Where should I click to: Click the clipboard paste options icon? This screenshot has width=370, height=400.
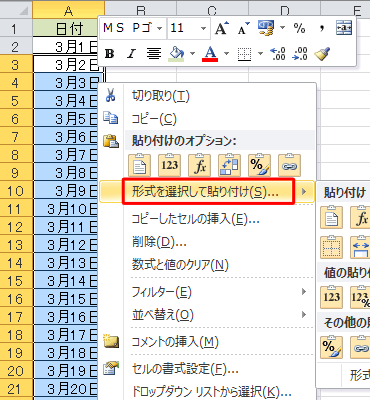pos(111,141)
